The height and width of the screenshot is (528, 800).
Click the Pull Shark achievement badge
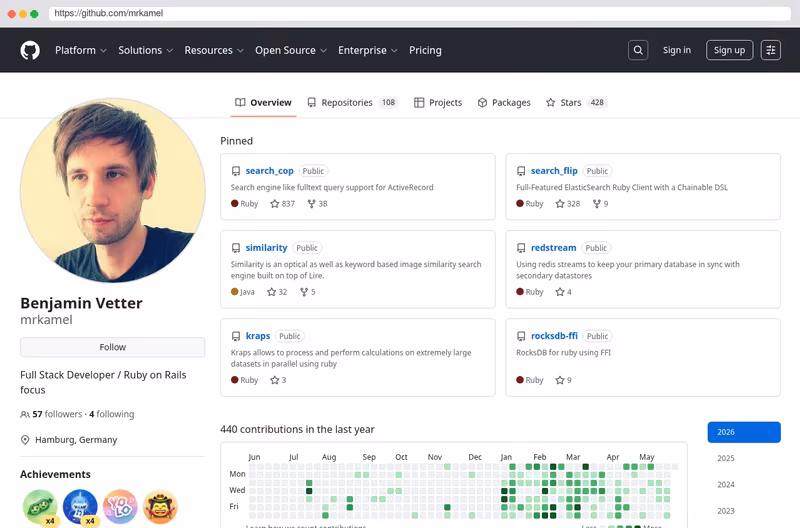[80, 507]
